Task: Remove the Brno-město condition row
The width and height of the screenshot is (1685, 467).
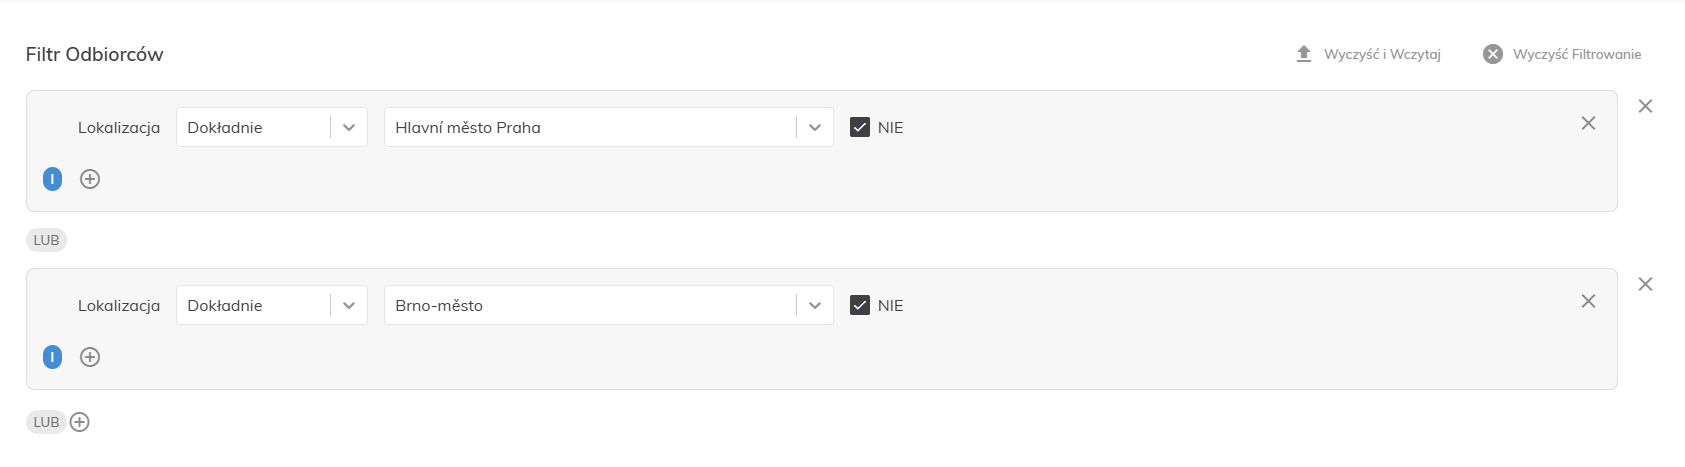Action: [1588, 301]
